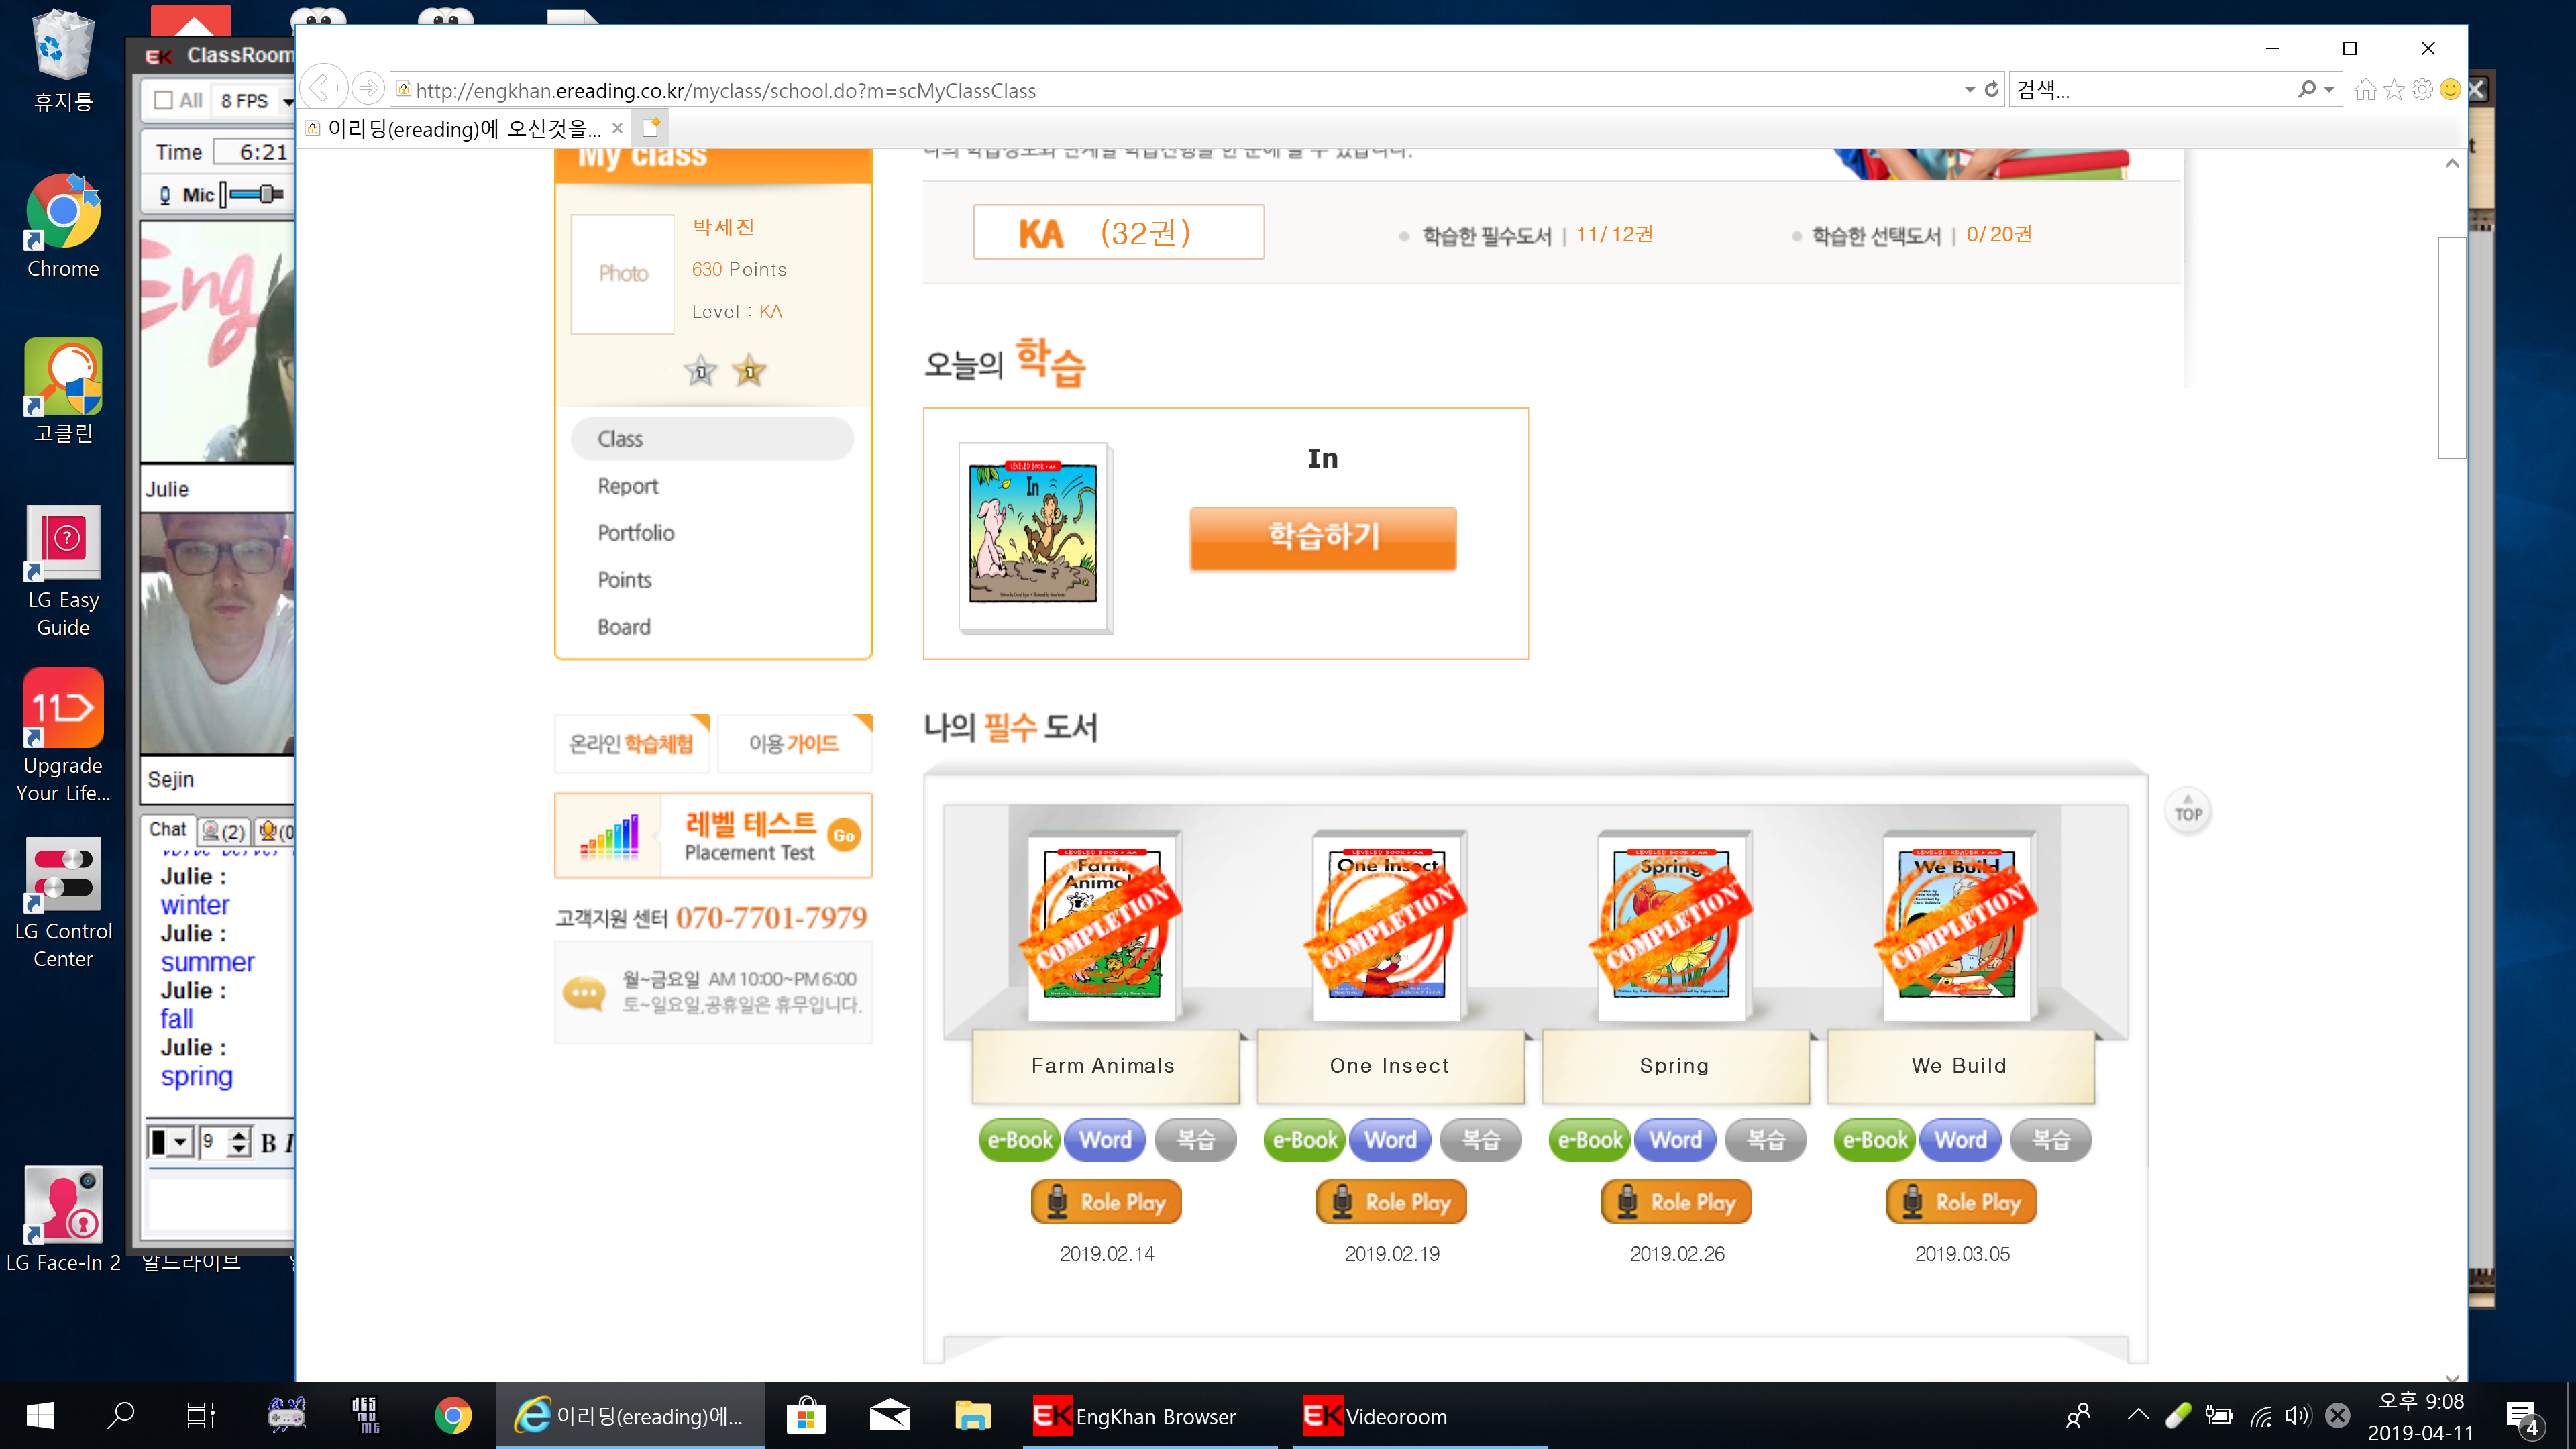The width and height of the screenshot is (2576, 1449).
Task: Open File Explorer from taskbar
Action: tap(972, 1416)
